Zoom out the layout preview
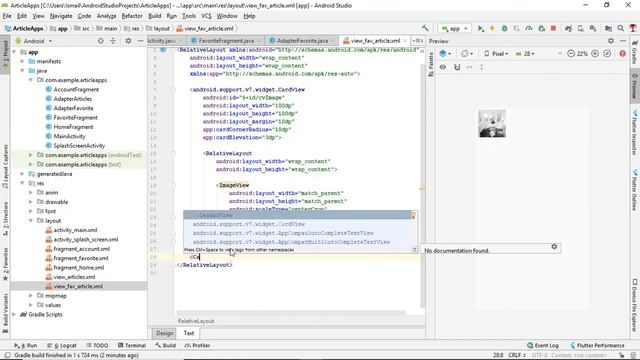This screenshot has width=640, height=360. (571, 53)
